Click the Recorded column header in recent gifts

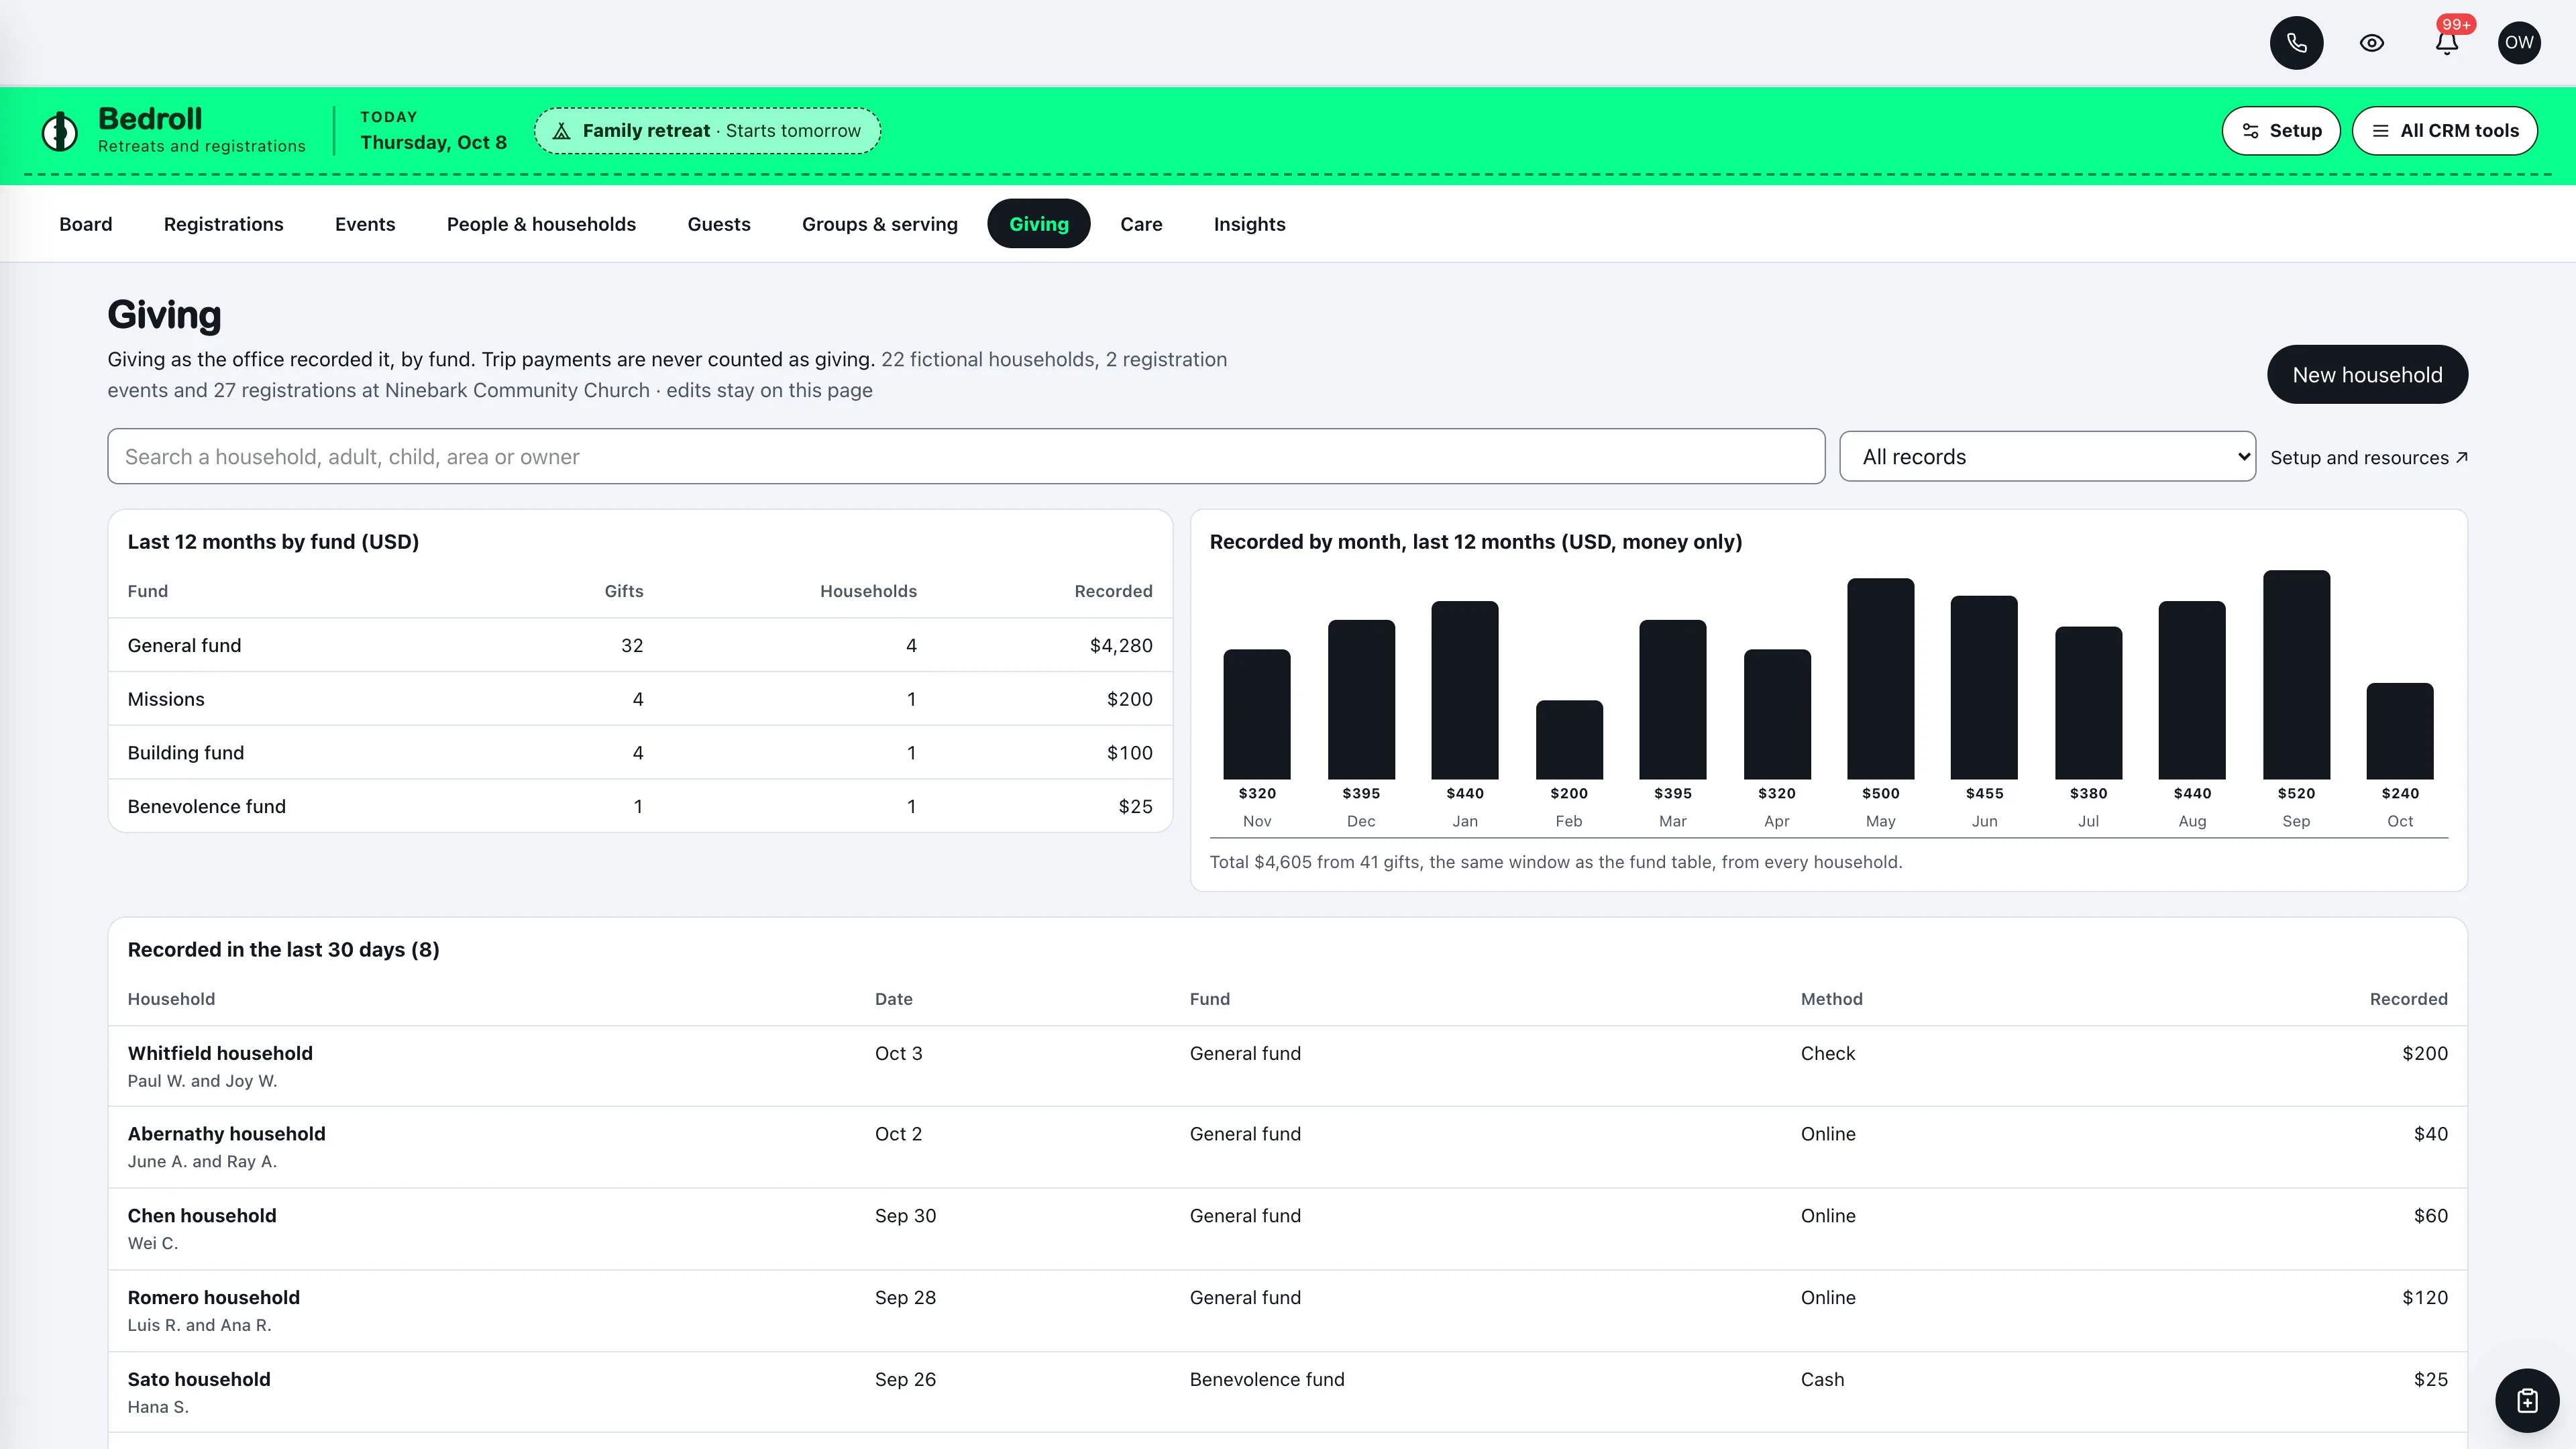(2408, 999)
